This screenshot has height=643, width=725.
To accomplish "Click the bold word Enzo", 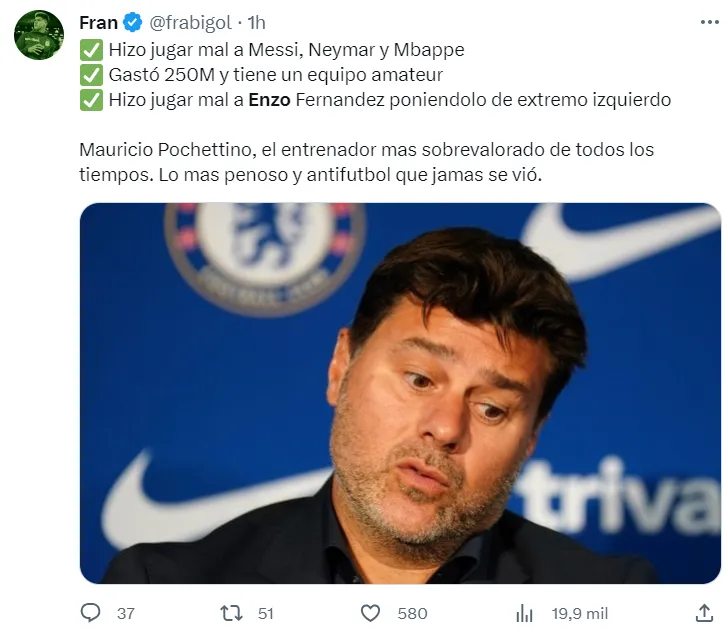I will click(x=269, y=99).
